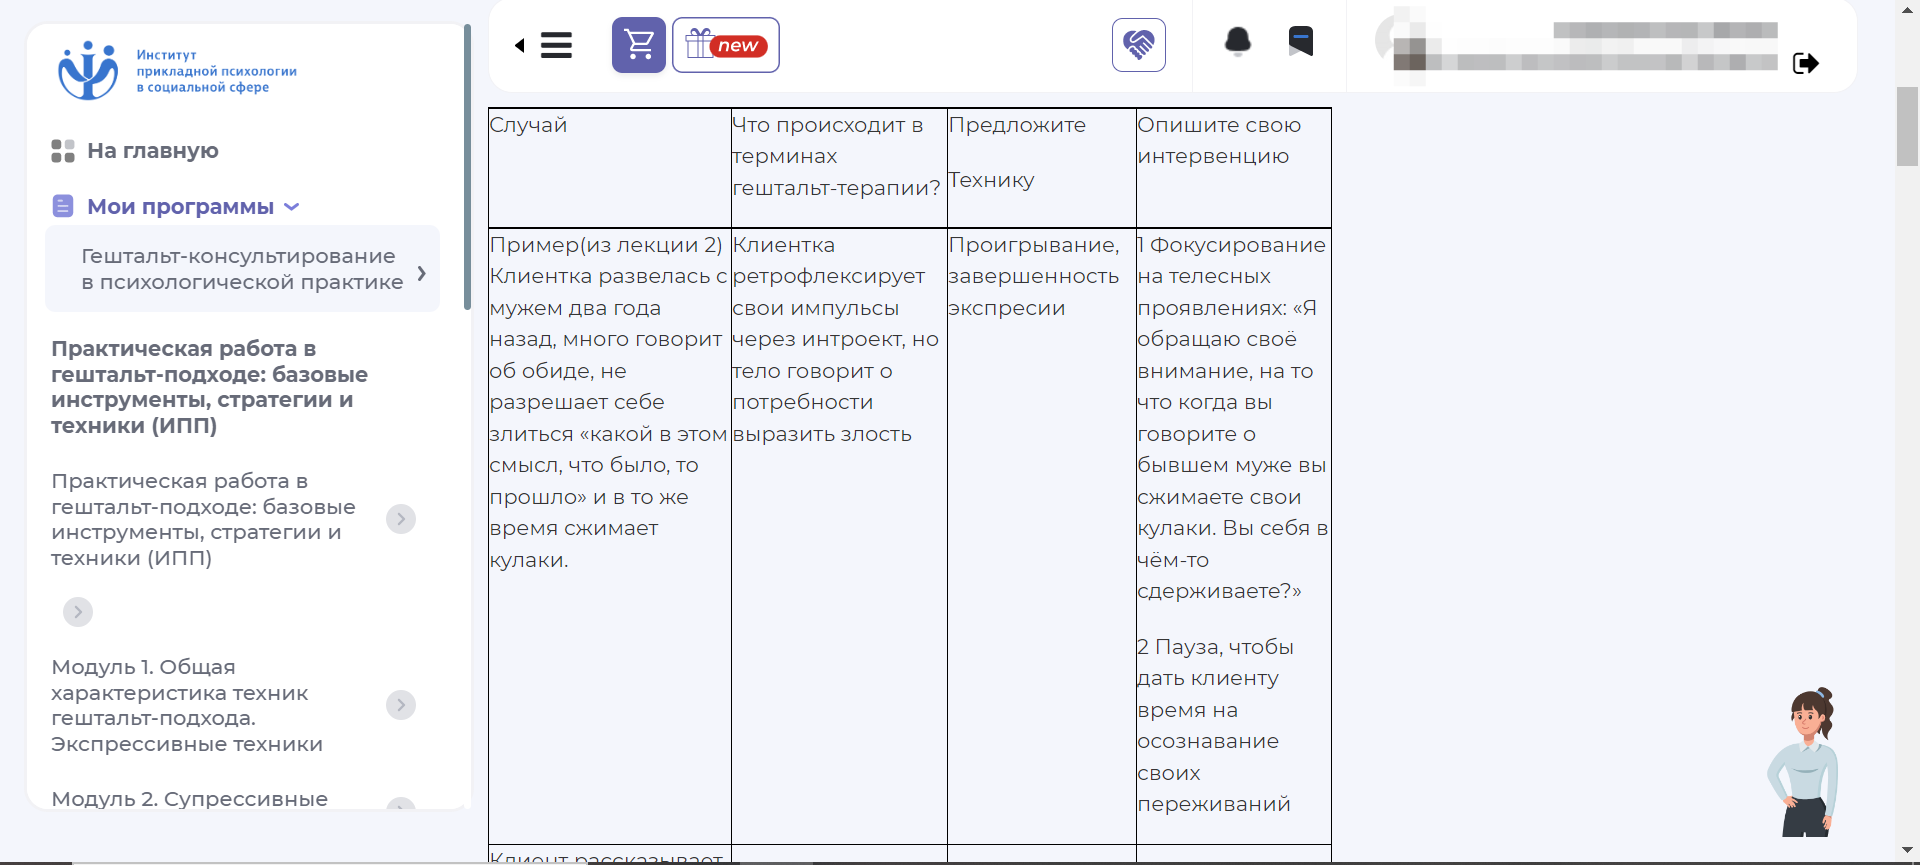Expand 'Модуль 1. Общая характеристика' arrow
1920x865 pixels.
pos(401,705)
